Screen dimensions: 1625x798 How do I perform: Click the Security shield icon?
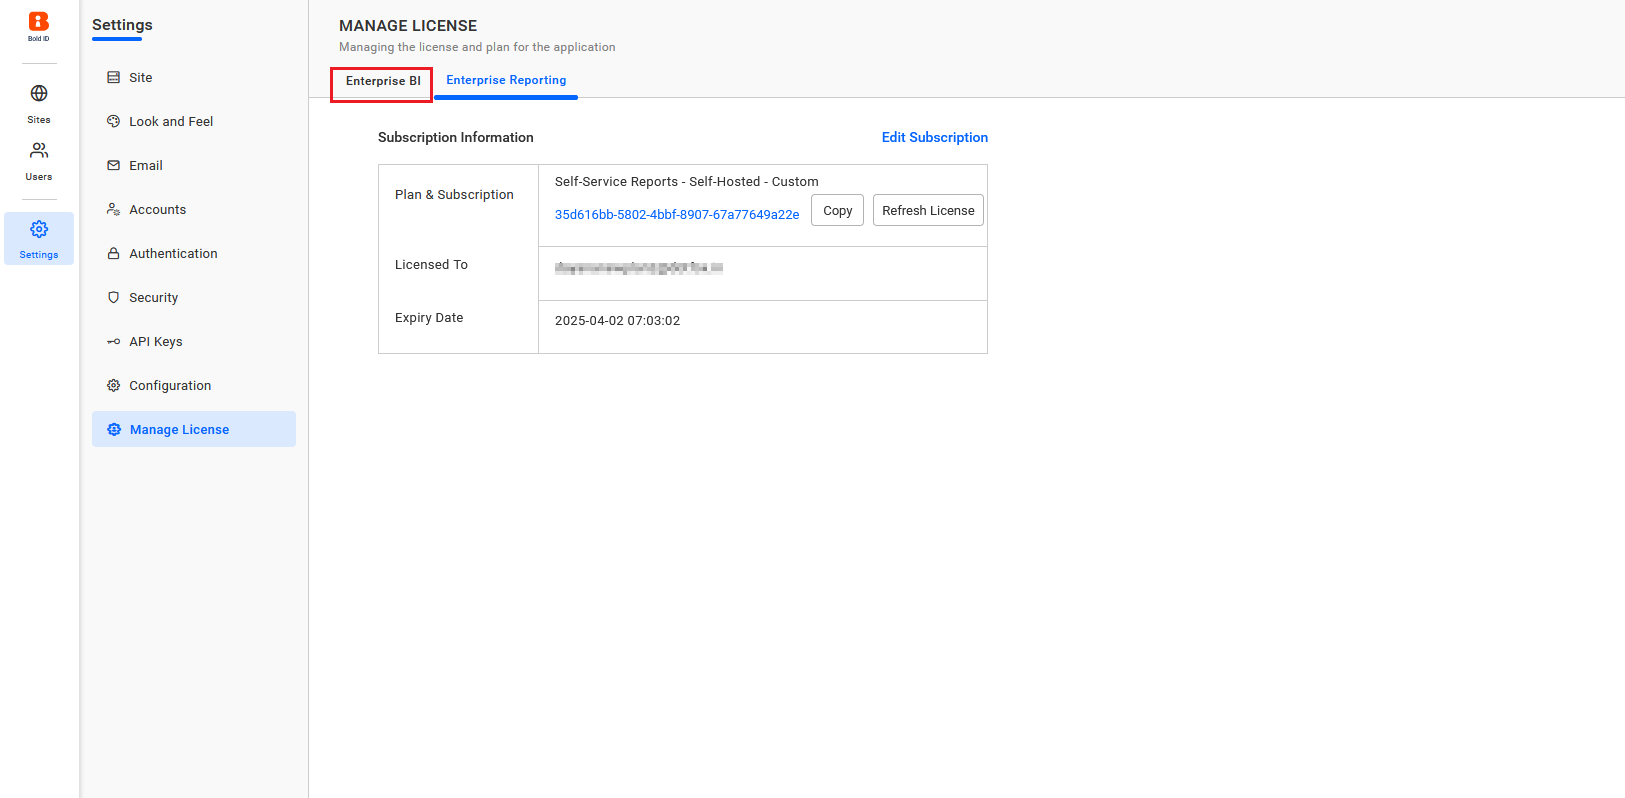(114, 298)
